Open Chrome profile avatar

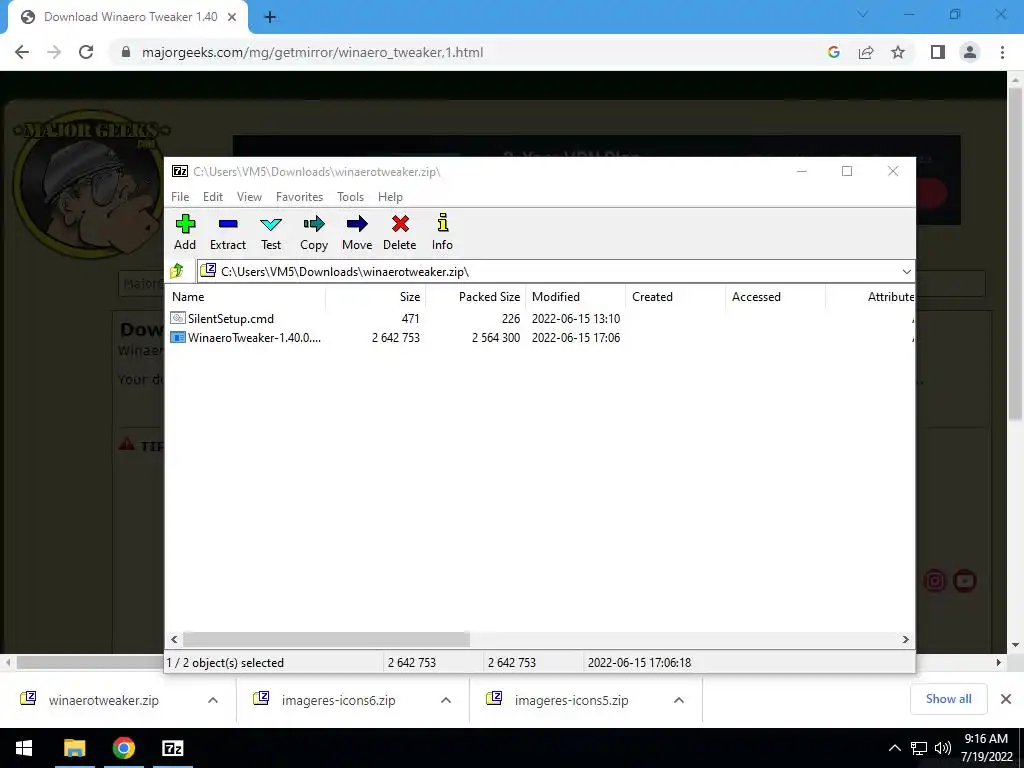tap(970, 52)
